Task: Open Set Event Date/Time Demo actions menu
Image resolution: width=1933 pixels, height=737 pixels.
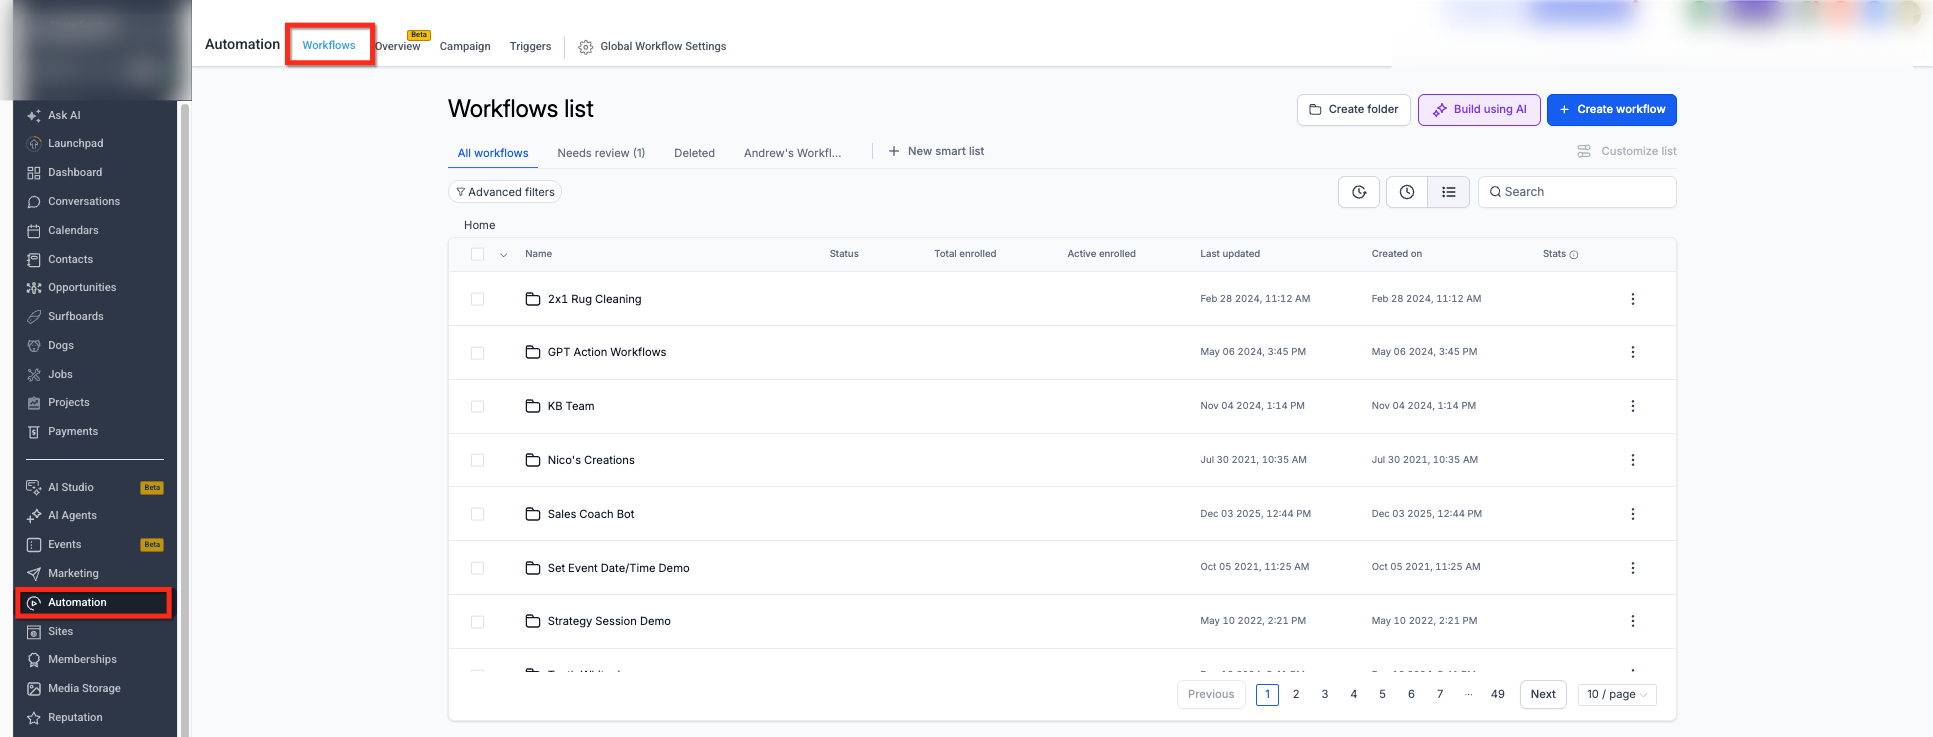Action: click(x=1633, y=568)
